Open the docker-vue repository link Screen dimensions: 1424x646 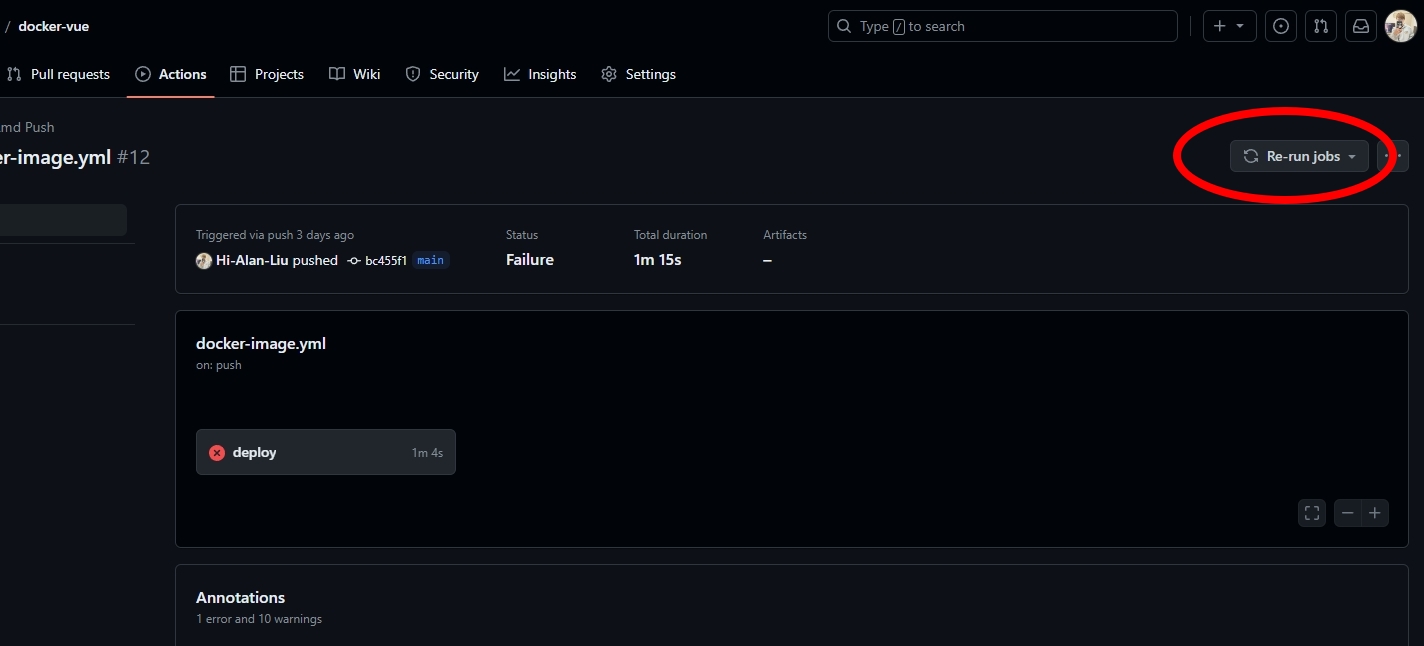[x=53, y=26]
